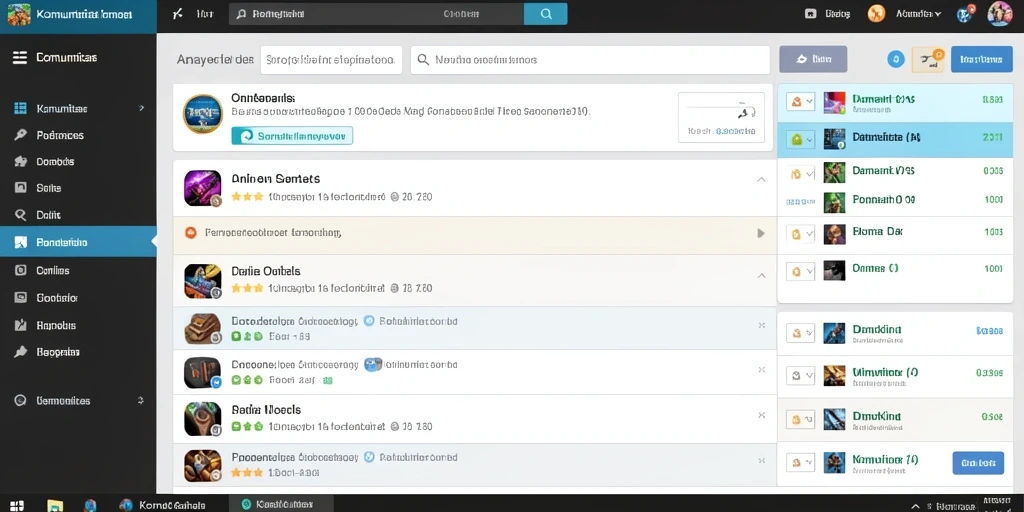Click the globe notification icon in header
1024x512 pixels.
point(965,14)
